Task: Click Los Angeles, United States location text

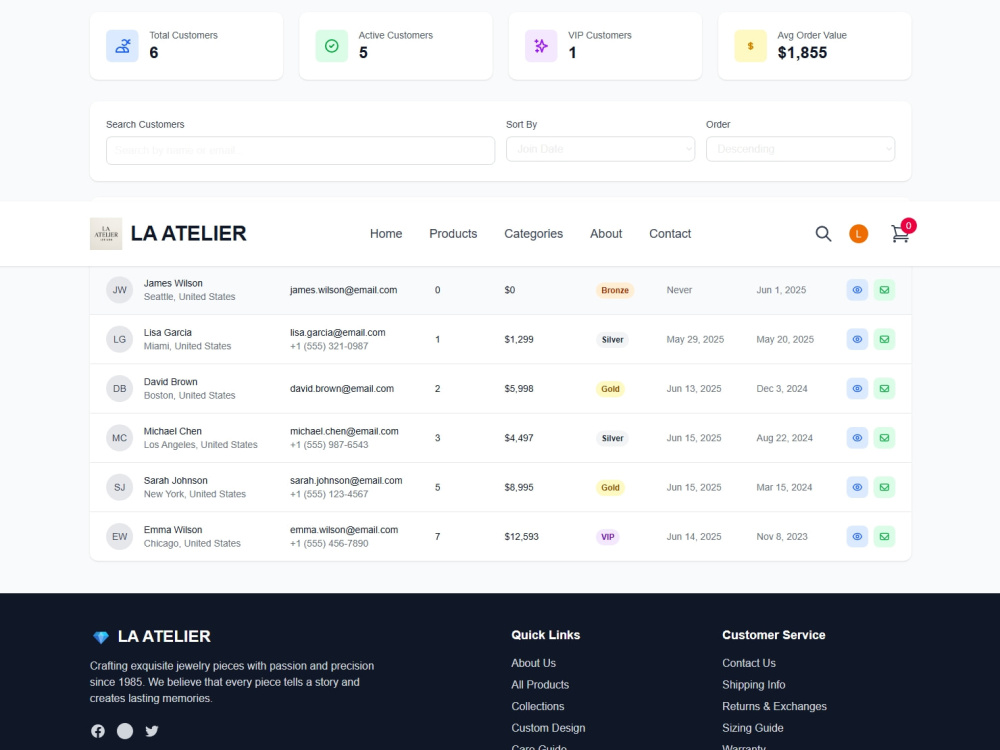Action: point(200,445)
